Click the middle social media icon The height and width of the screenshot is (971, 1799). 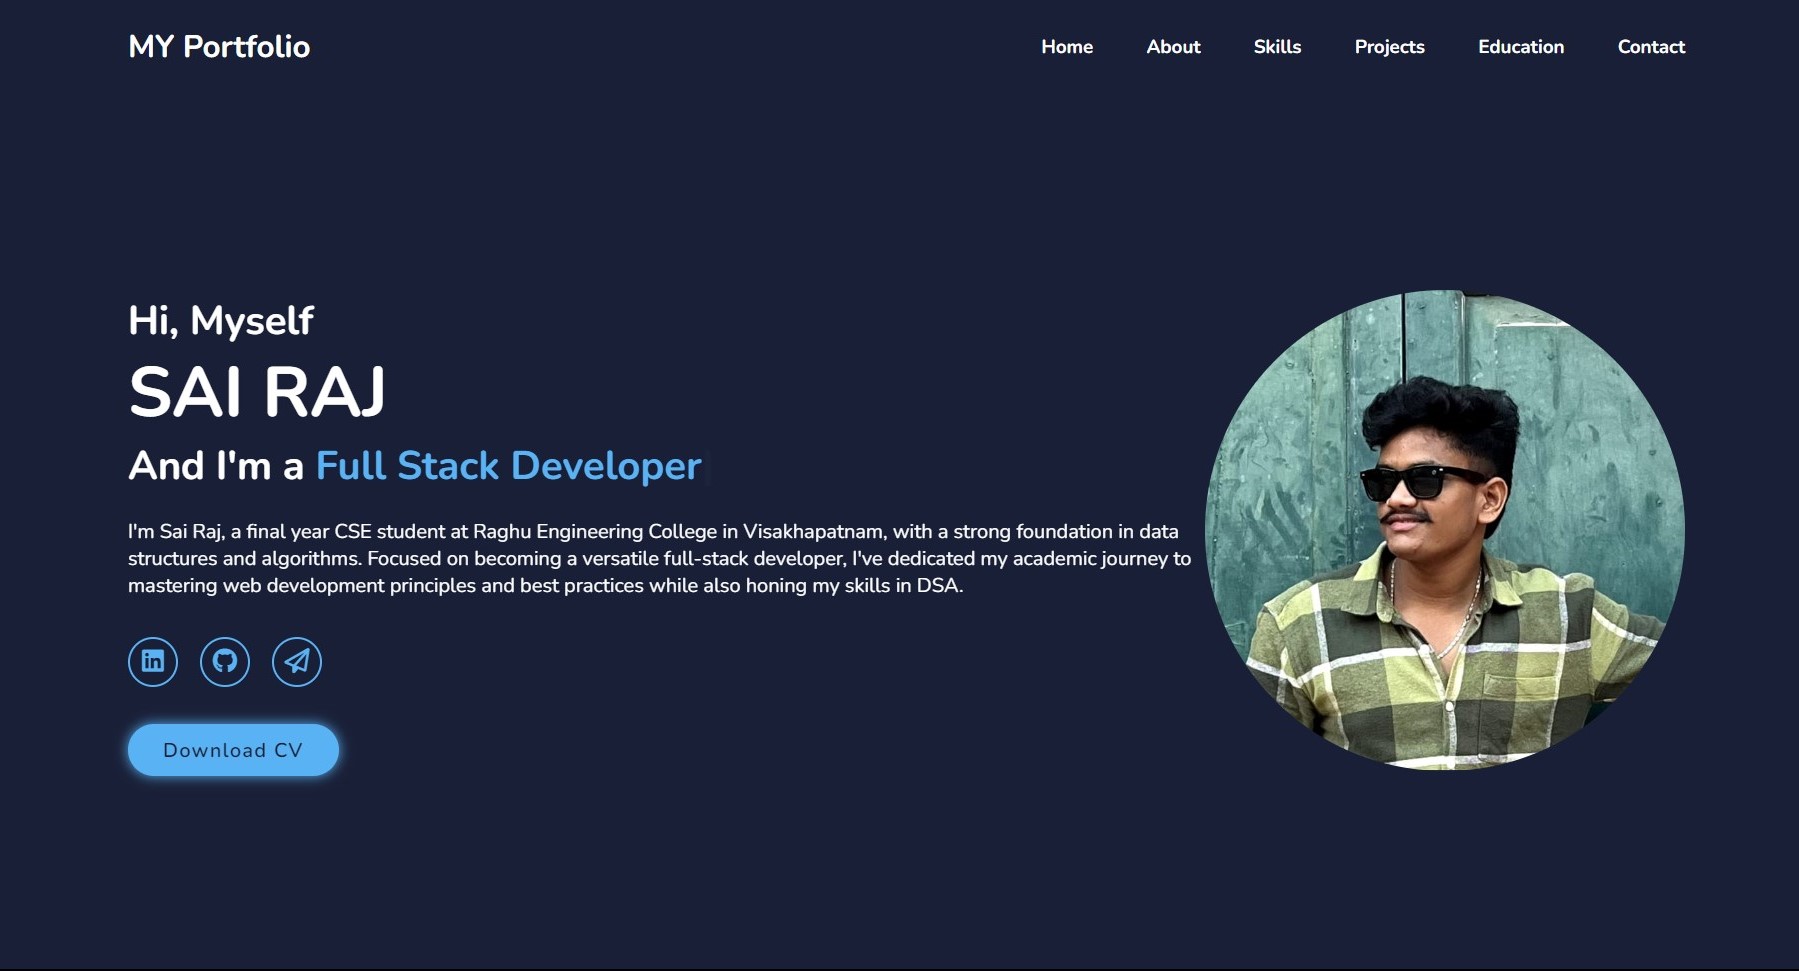click(224, 661)
